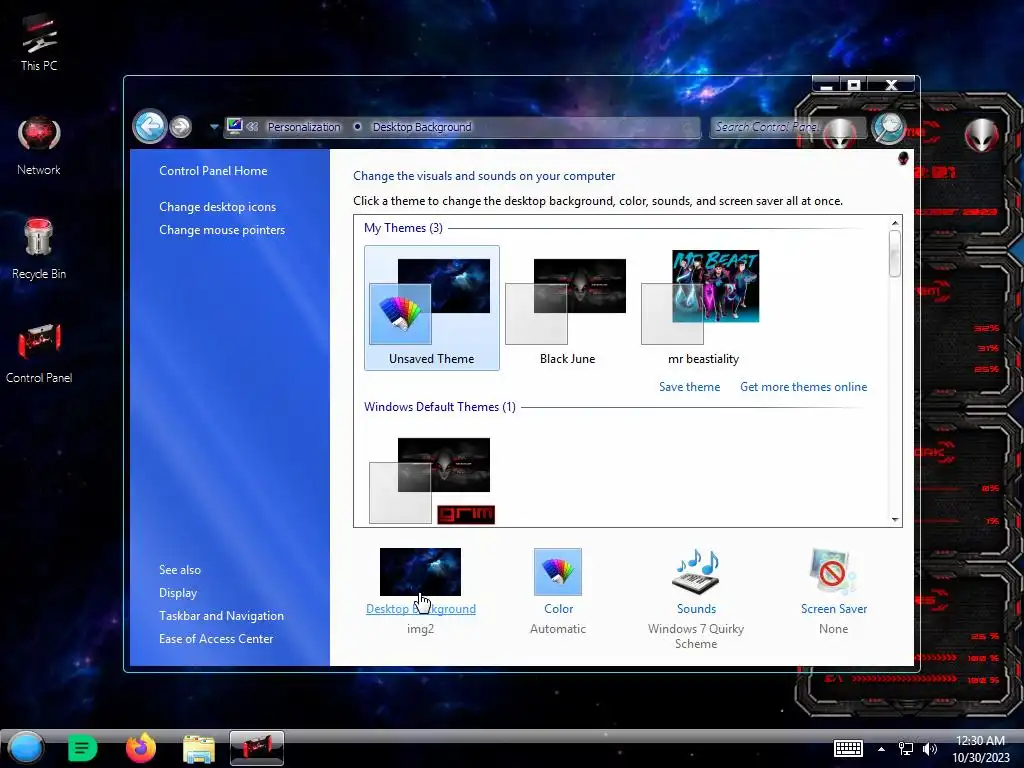Click the Start orb on taskbar
This screenshot has height=768, width=1024.
pyautogui.click(x=25, y=748)
